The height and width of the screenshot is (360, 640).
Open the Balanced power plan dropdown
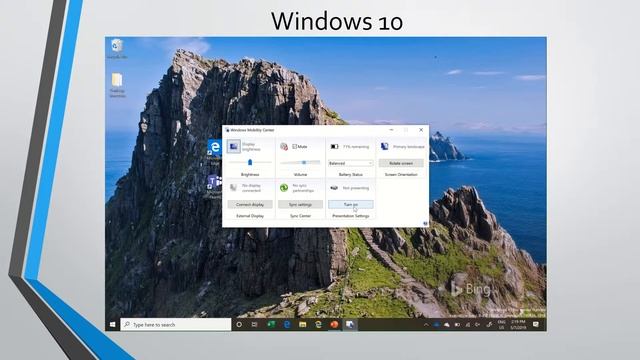point(351,163)
